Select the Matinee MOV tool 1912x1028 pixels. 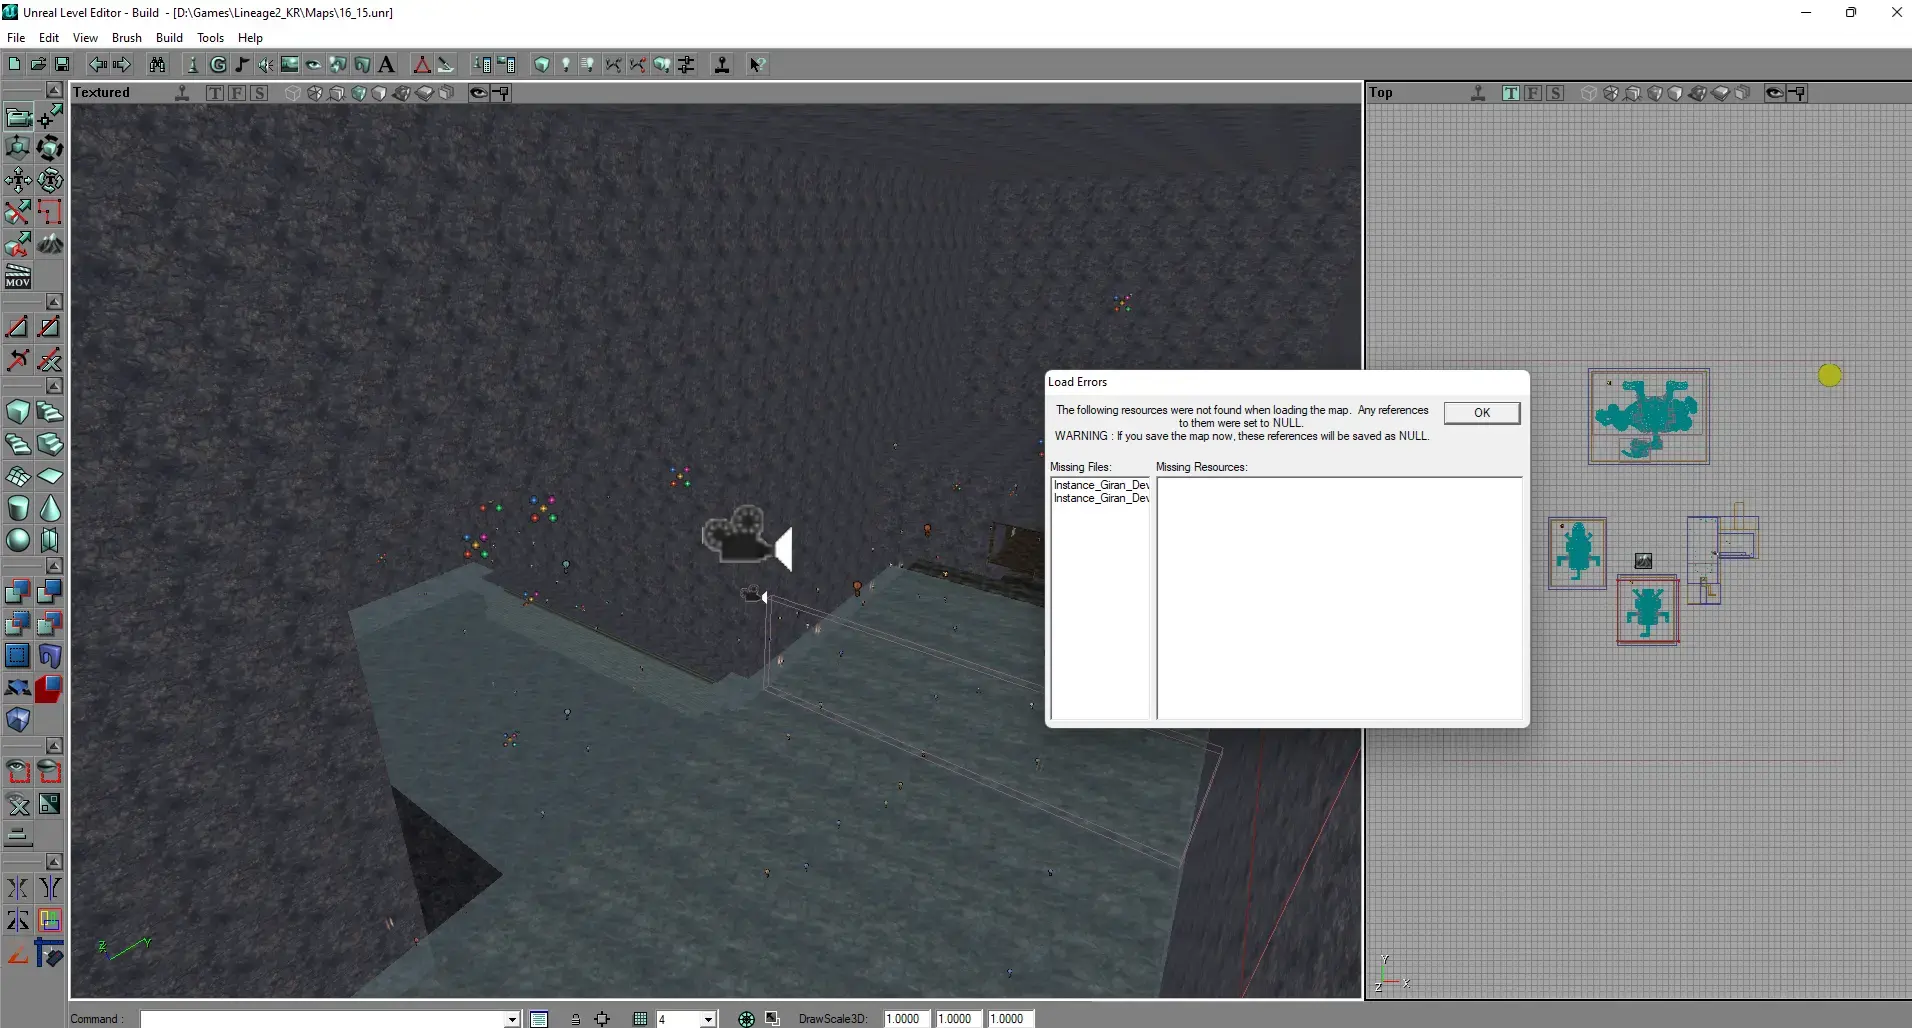point(18,276)
